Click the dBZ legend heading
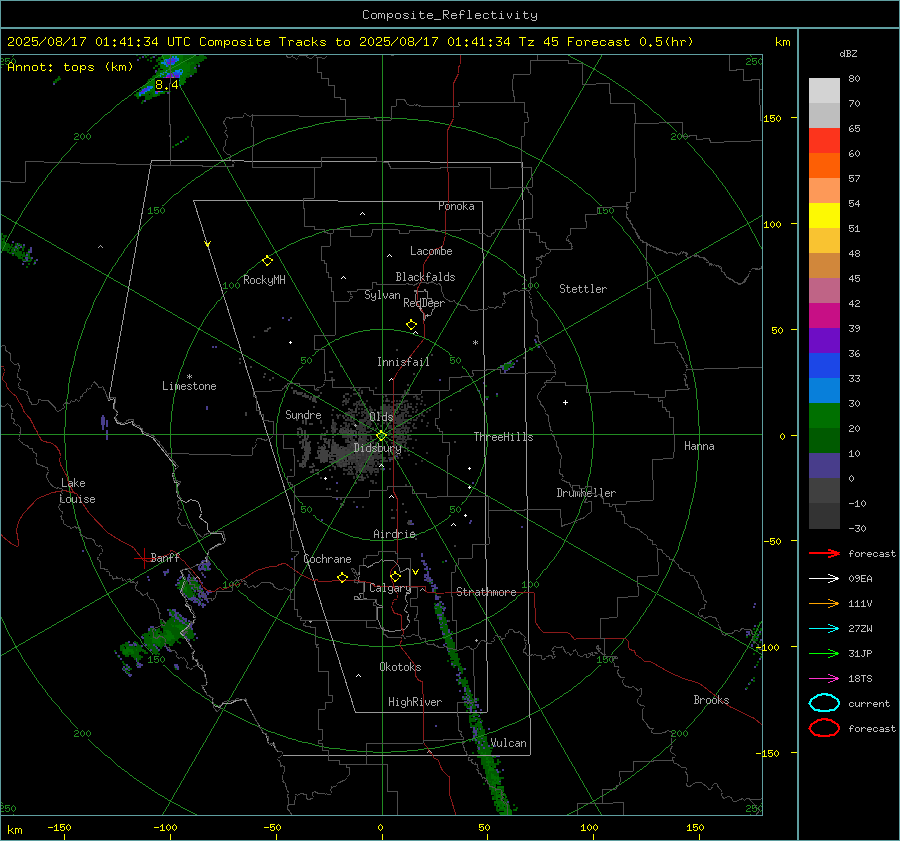 [848, 54]
